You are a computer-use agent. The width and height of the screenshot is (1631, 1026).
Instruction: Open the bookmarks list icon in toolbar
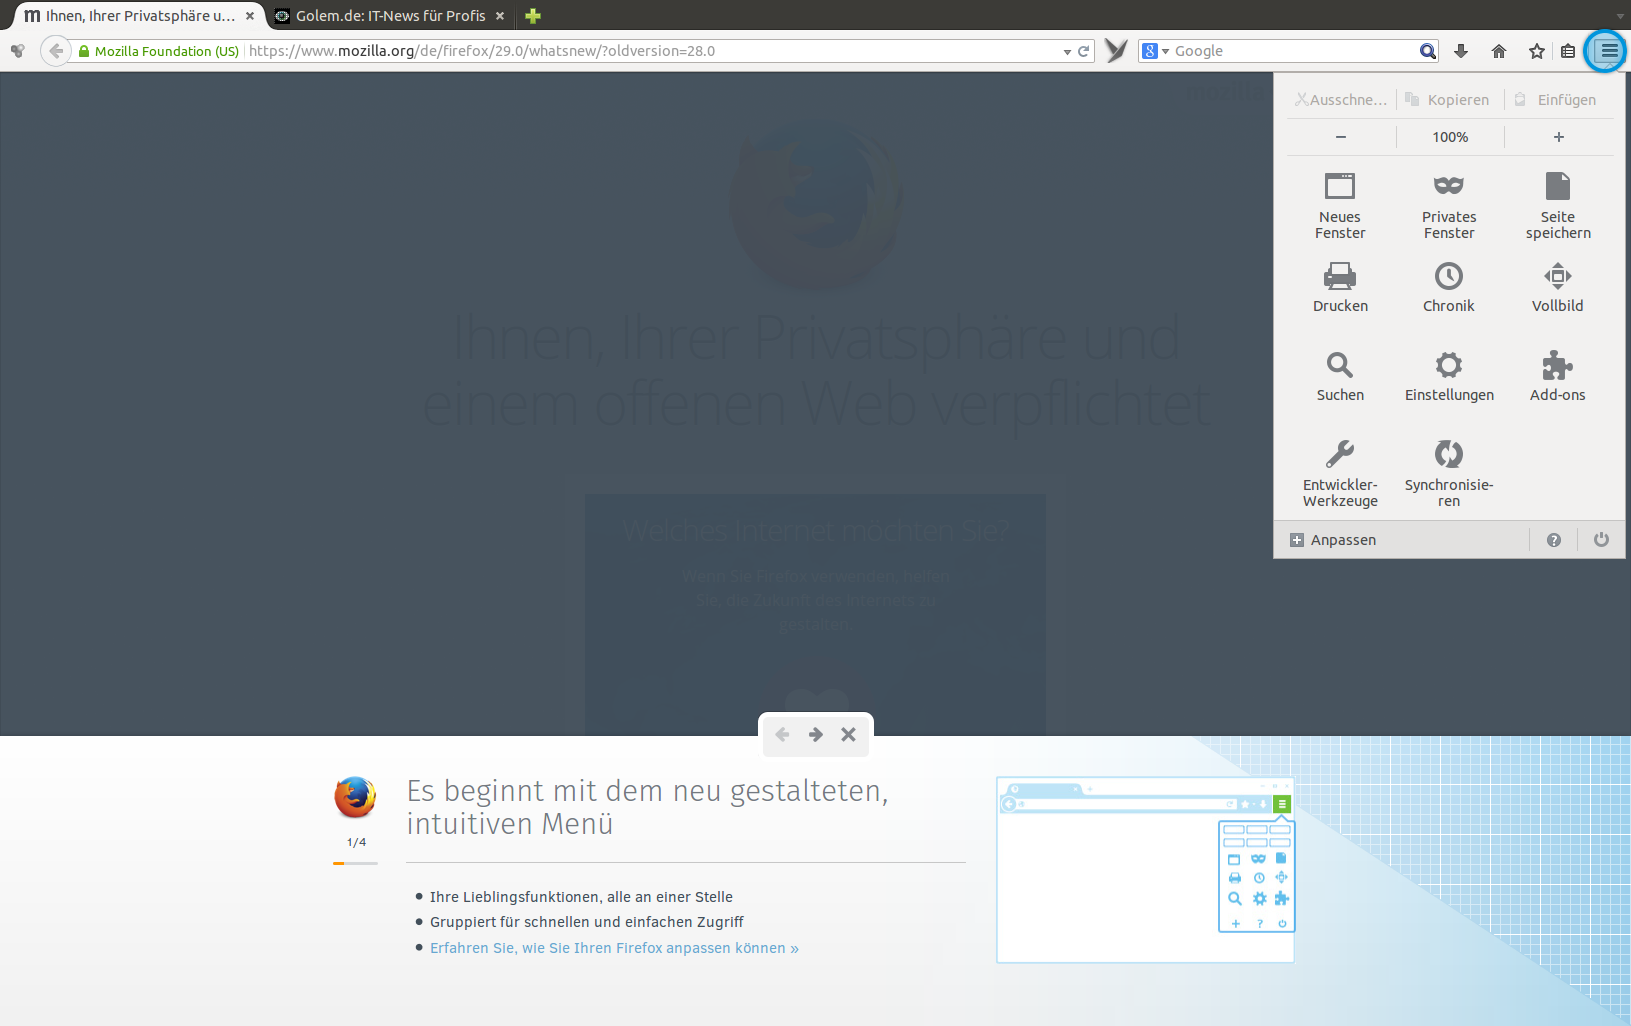(x=1568, y=51)
